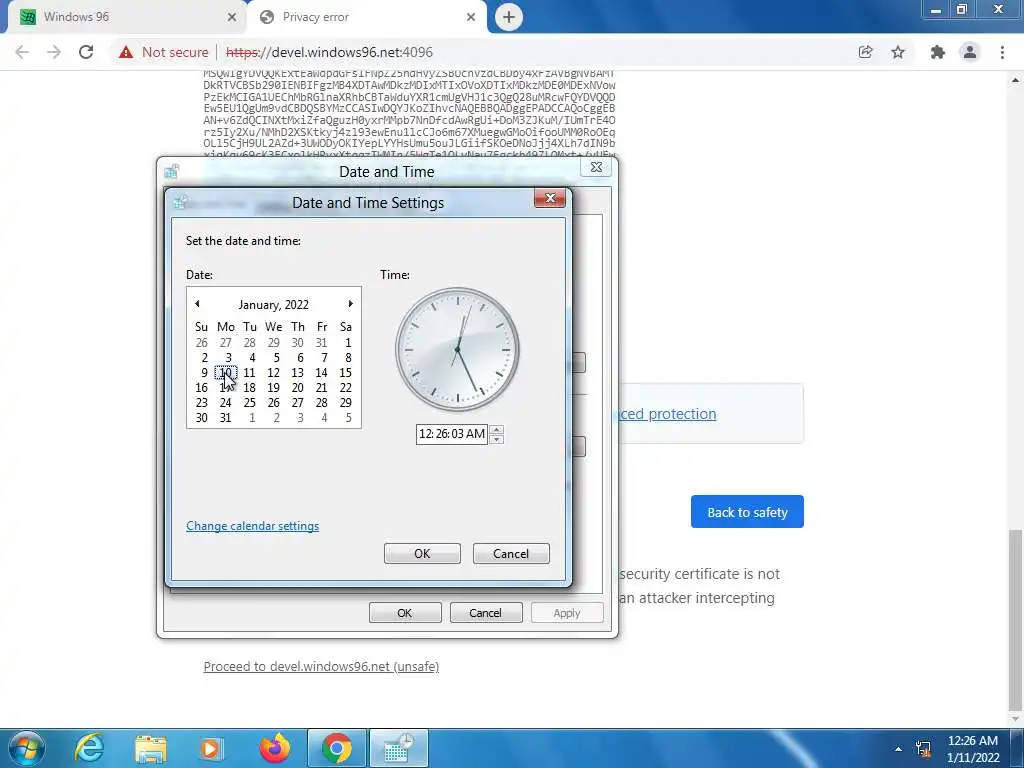This screenshot has height=768, width=1024.
Task: Switch to the Privacy error tab
Action: 366,17
